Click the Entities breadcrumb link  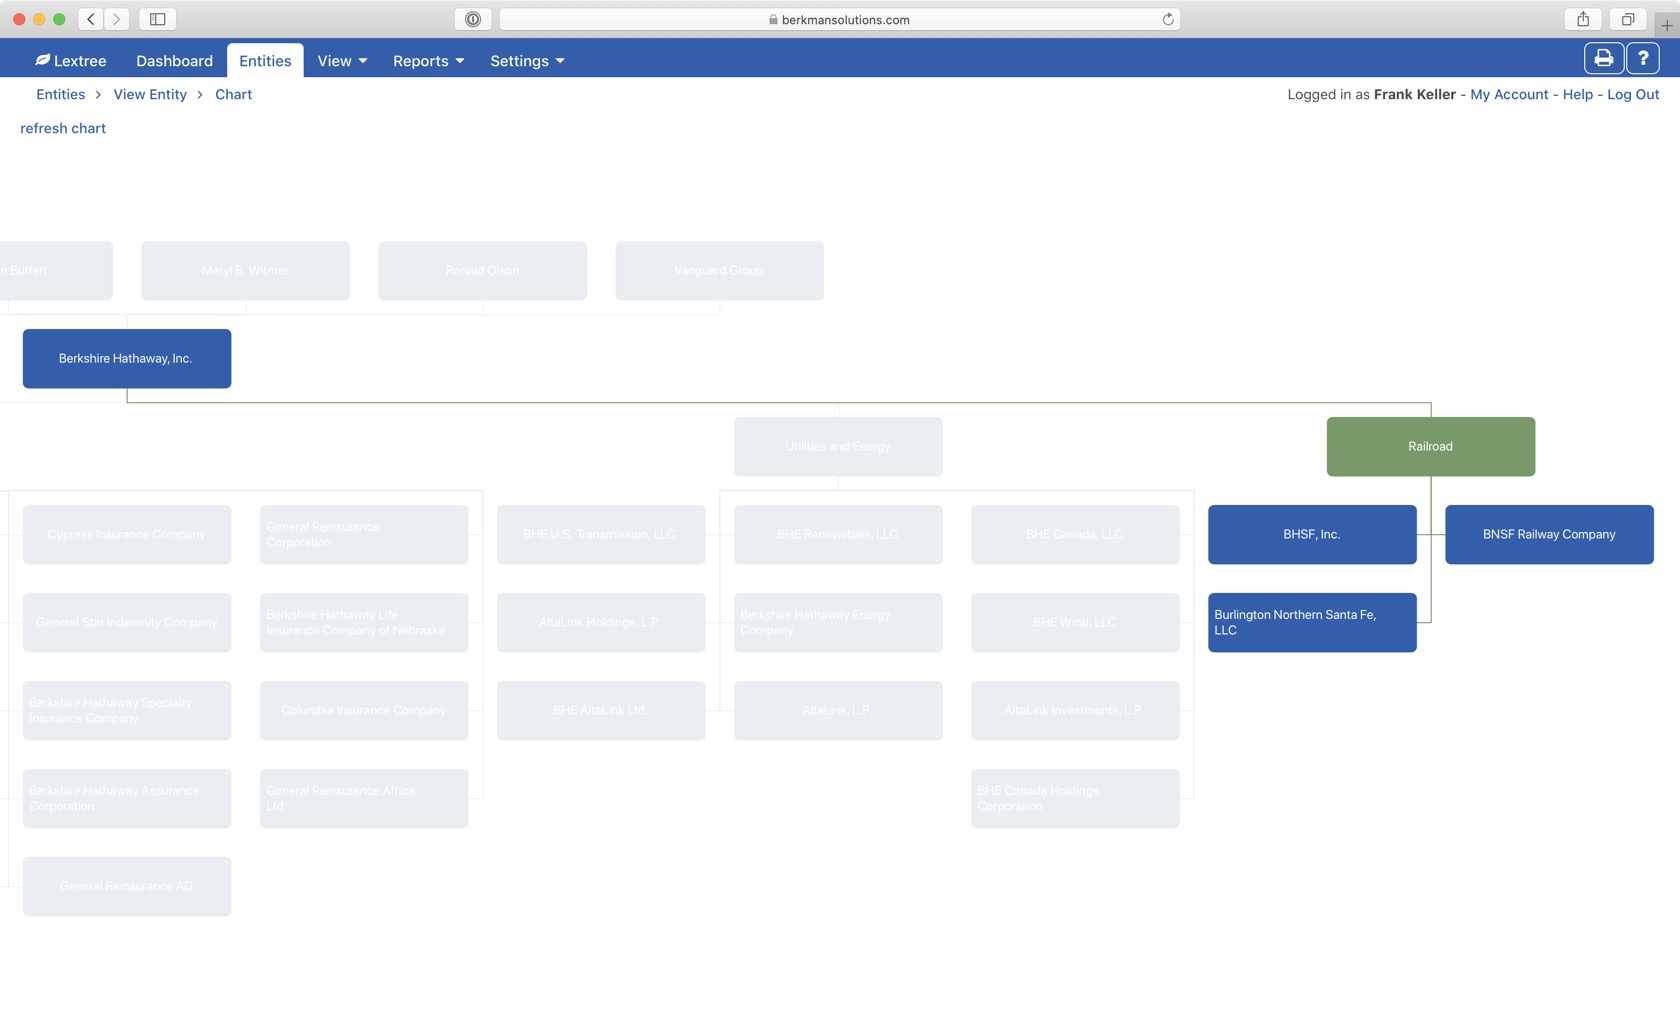point(60,94)
